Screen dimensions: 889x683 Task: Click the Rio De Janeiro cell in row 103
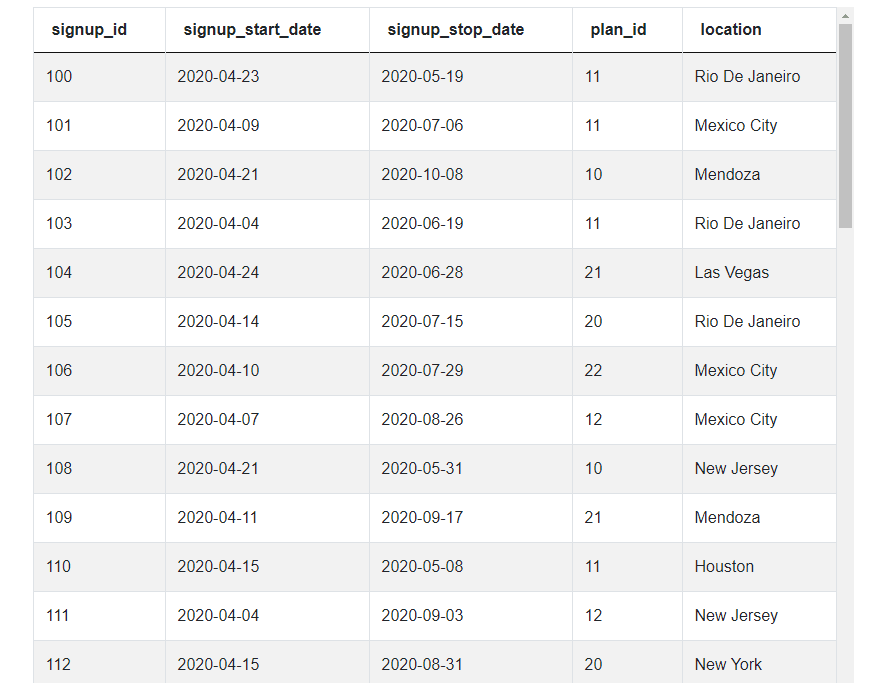(746, 223)
